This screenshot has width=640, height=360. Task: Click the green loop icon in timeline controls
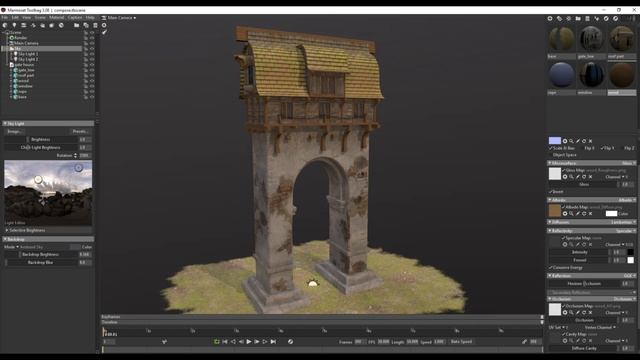coord(217,342)
